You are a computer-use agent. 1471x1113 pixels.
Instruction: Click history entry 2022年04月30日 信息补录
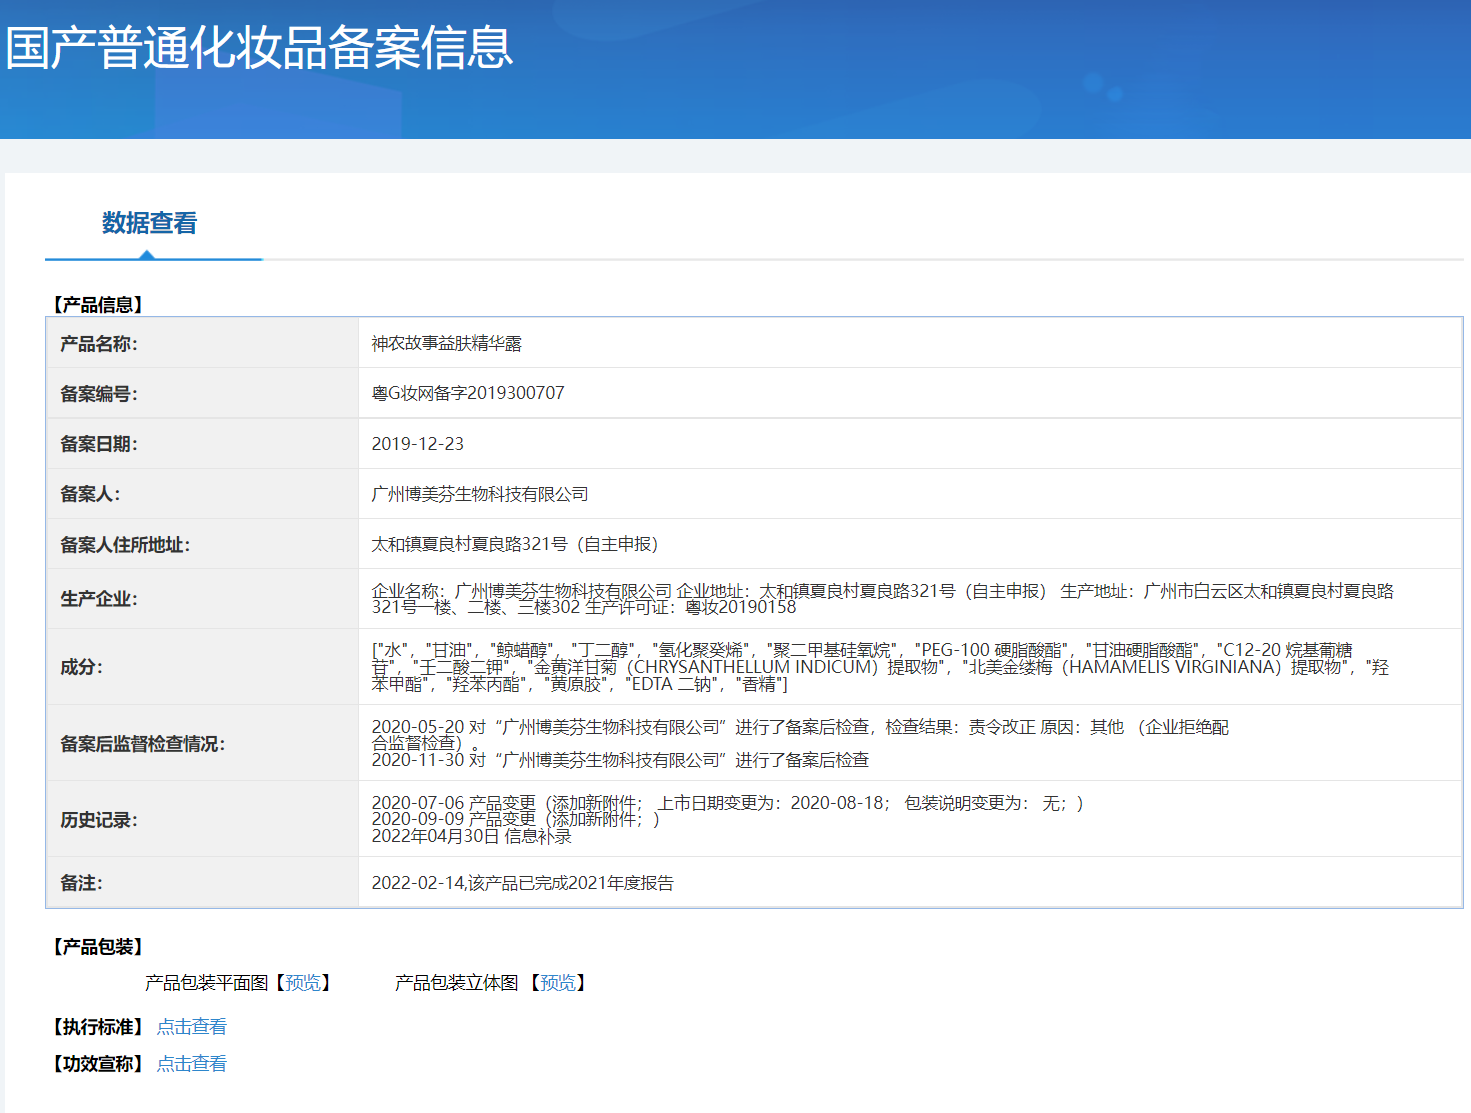pyautogui.click(x=471, y=836)
